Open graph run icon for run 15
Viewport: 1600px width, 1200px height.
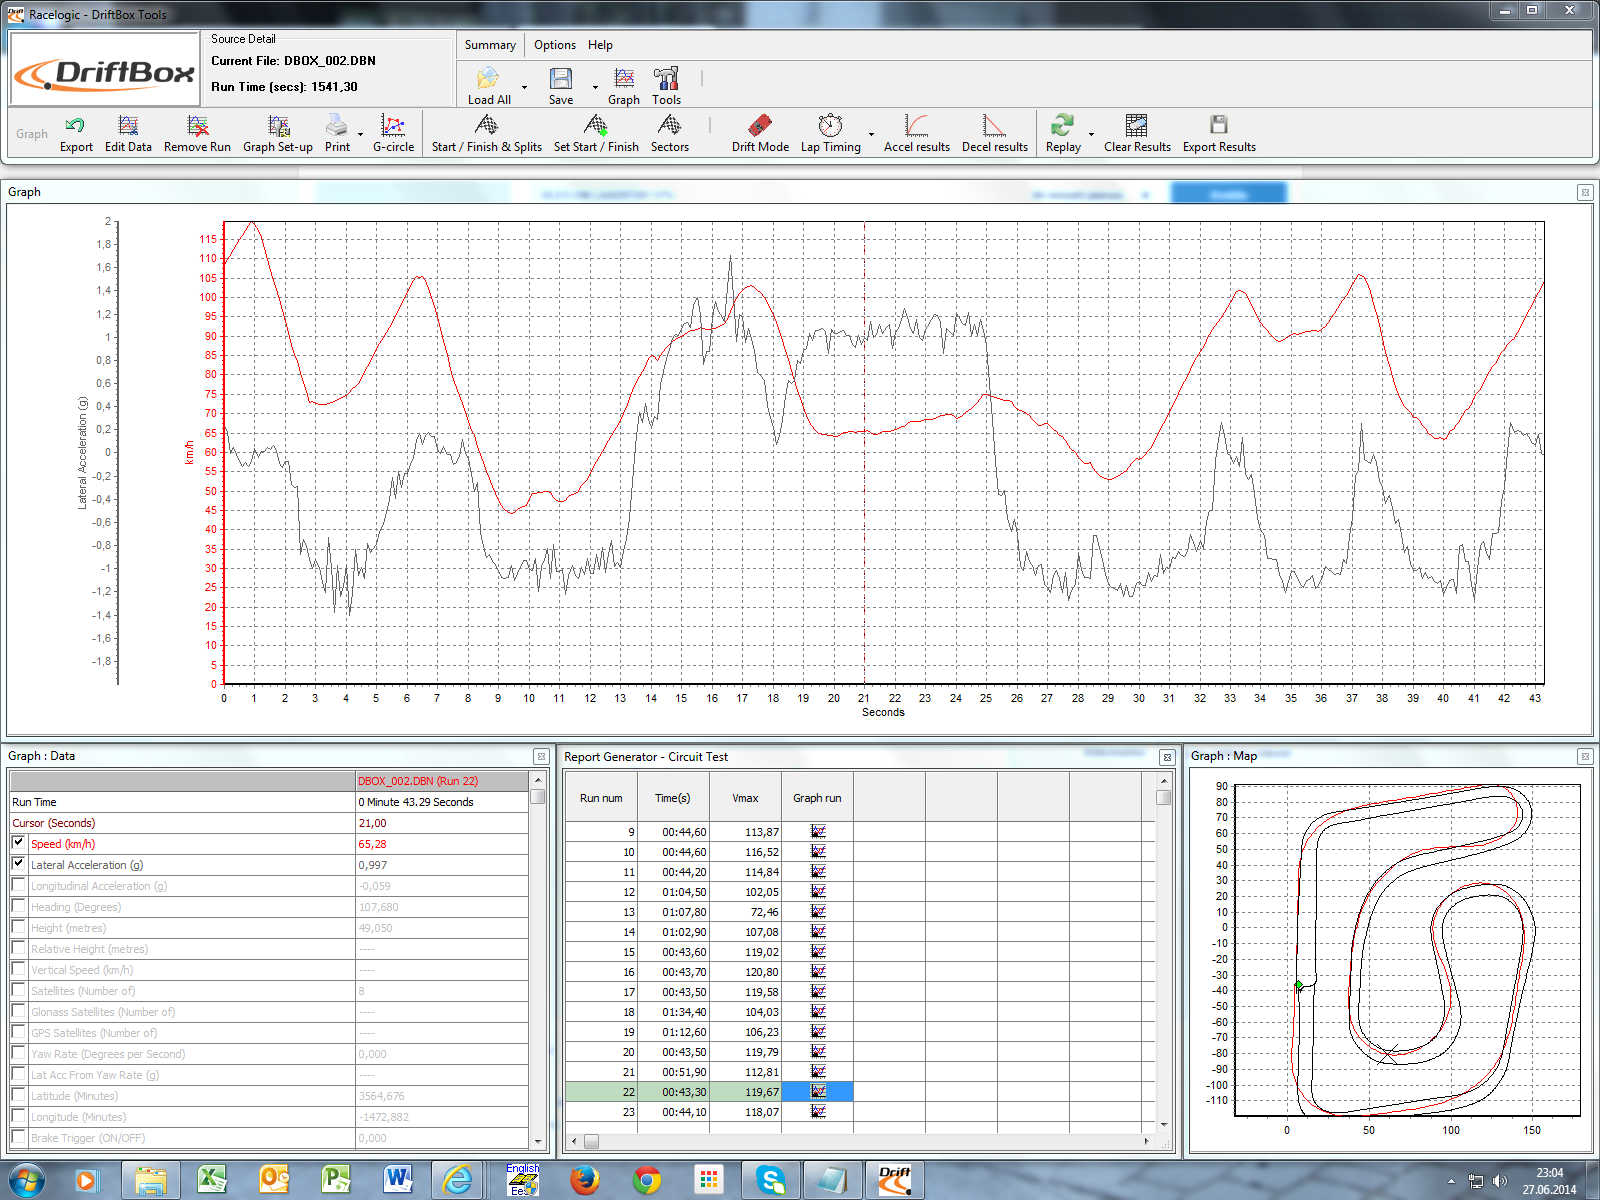point(818,952)
